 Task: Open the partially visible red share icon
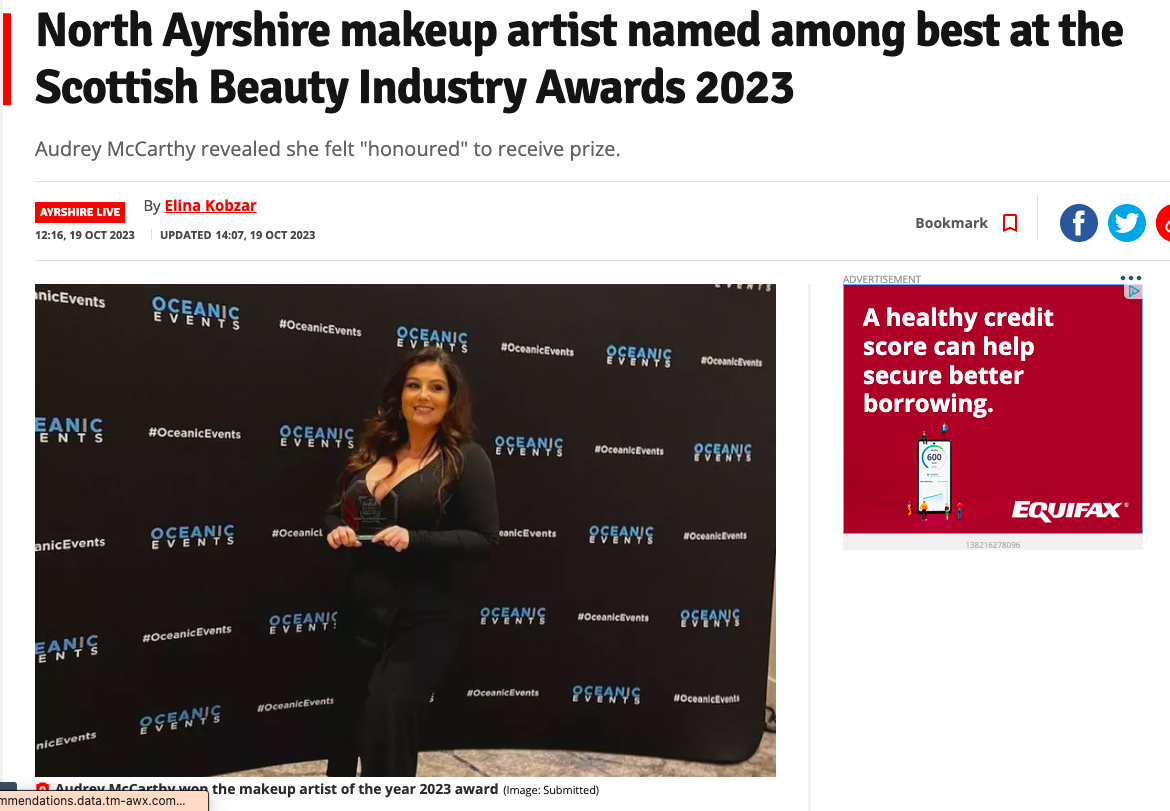(x=1163, y=223)
